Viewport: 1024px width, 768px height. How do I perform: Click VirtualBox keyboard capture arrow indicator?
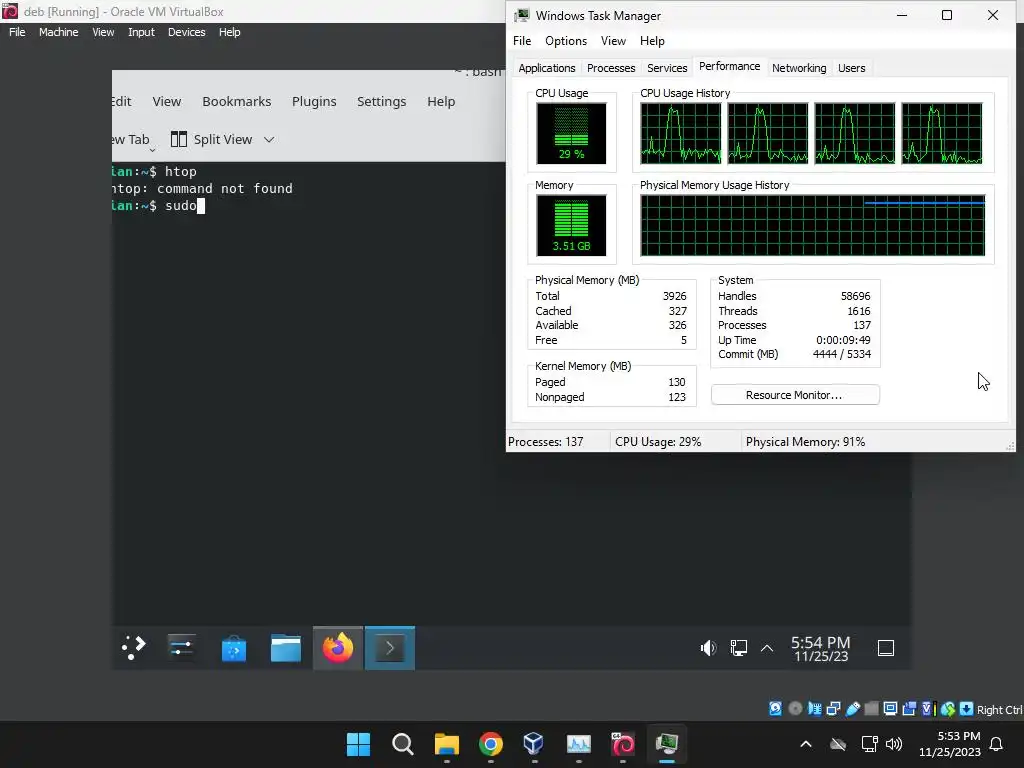coord(967,709)
